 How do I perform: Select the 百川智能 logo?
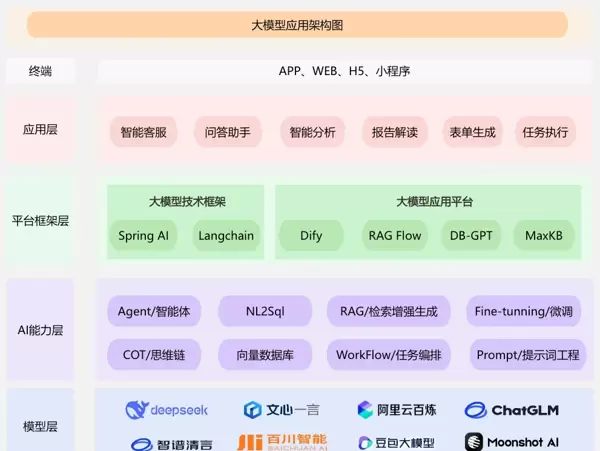click(249, 442)
